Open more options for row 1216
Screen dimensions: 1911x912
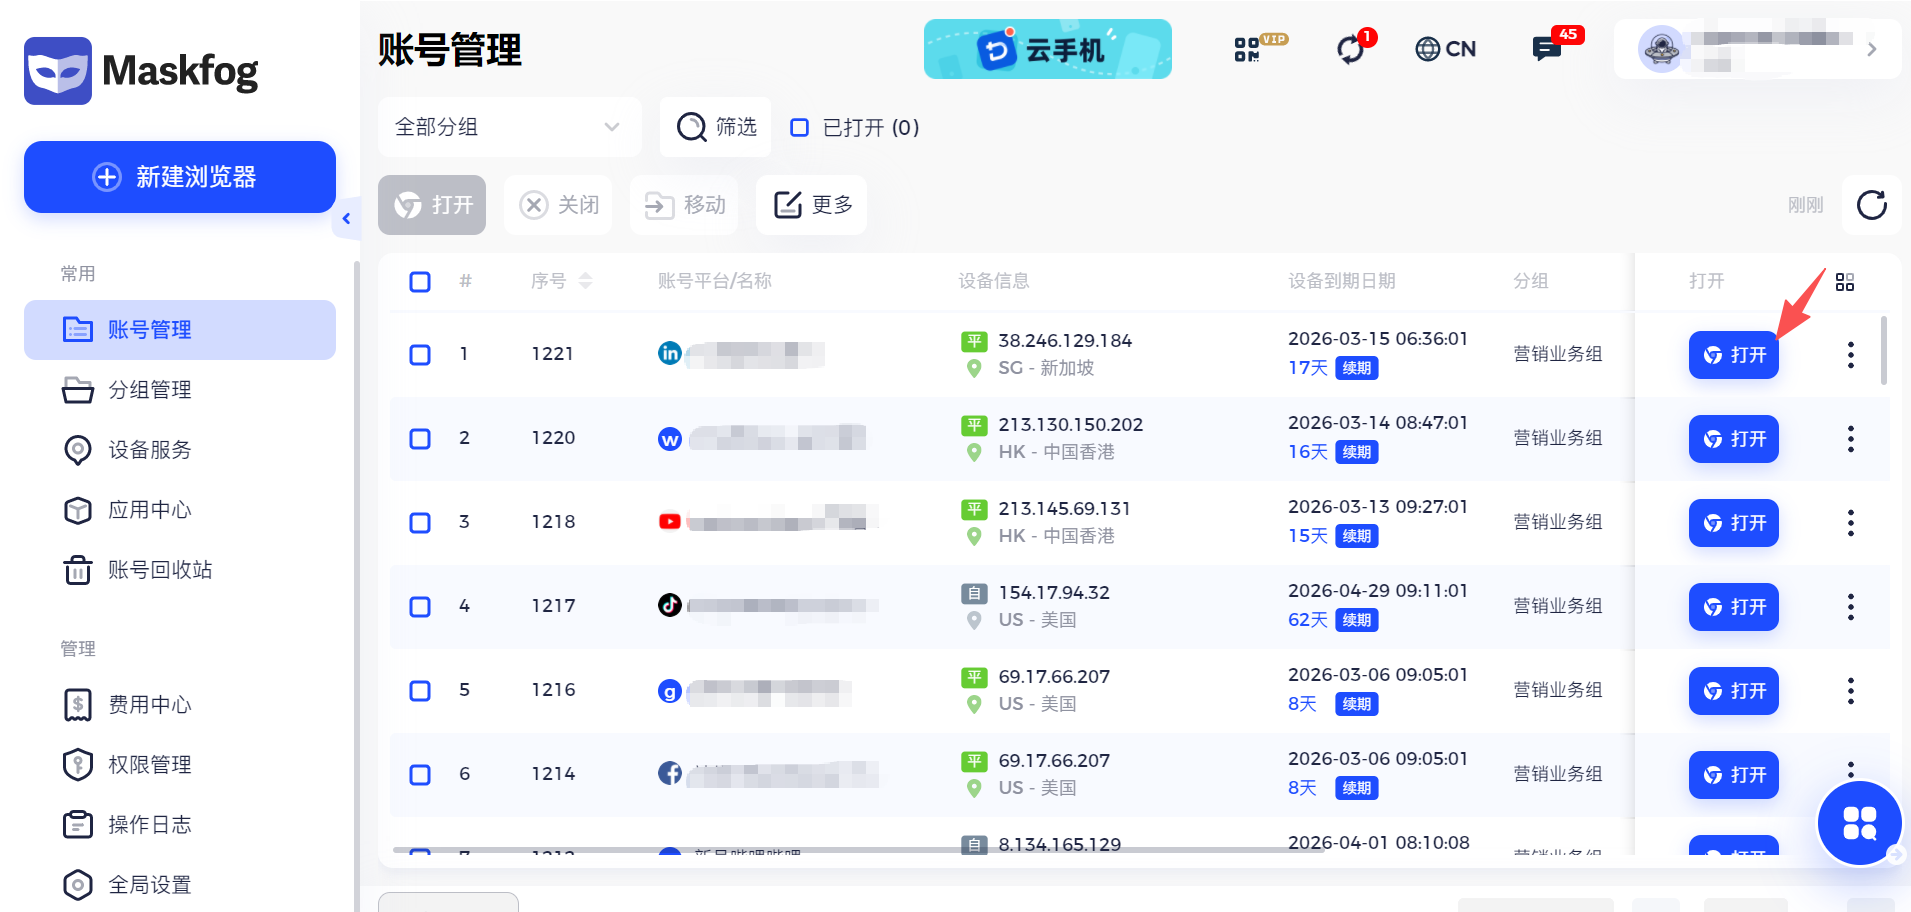(1851, 691)
